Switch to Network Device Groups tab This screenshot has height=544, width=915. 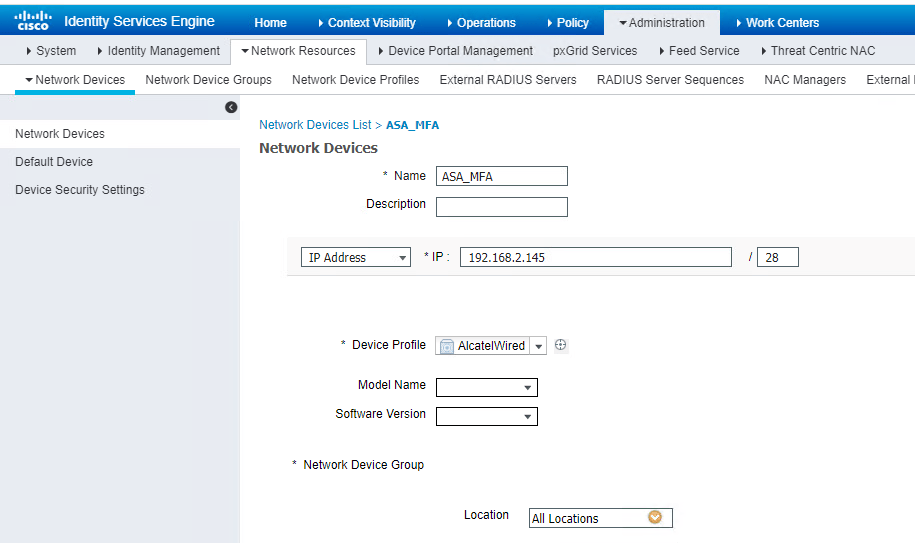pyautogui.click(x=208, y=80)
